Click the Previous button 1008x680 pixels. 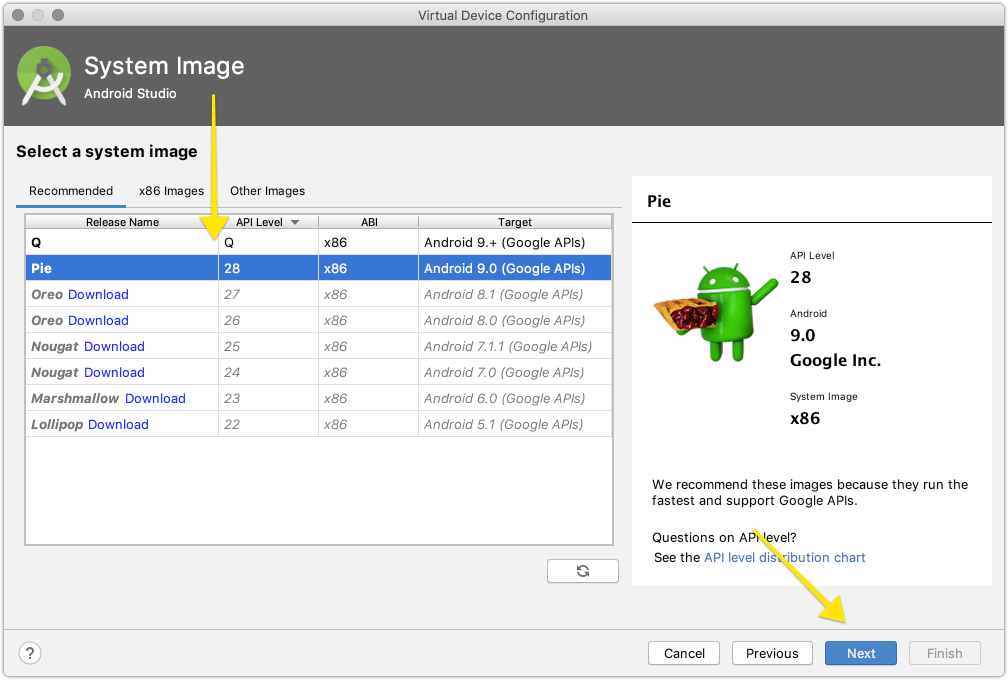click(772, 653)
